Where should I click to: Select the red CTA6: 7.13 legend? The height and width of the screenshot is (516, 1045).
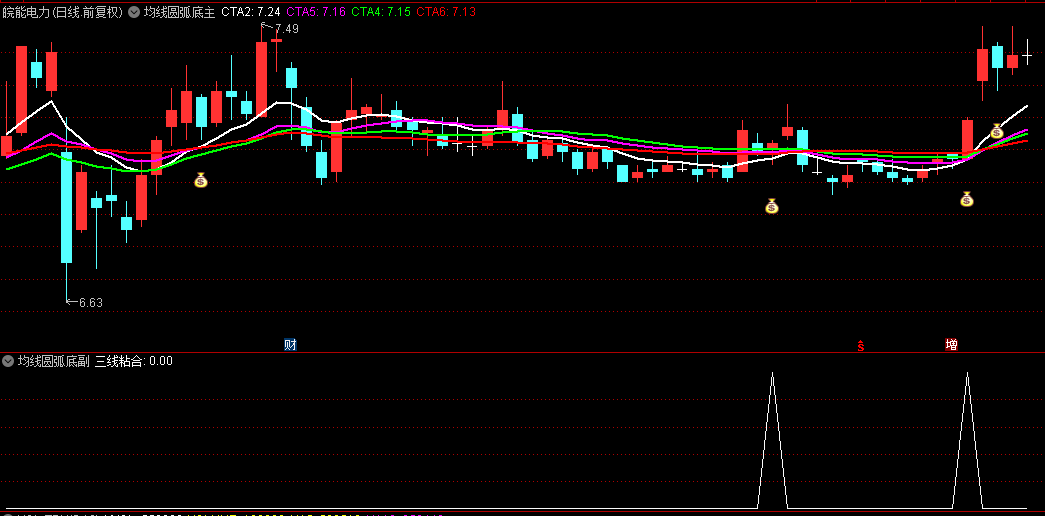pos(445,11)
